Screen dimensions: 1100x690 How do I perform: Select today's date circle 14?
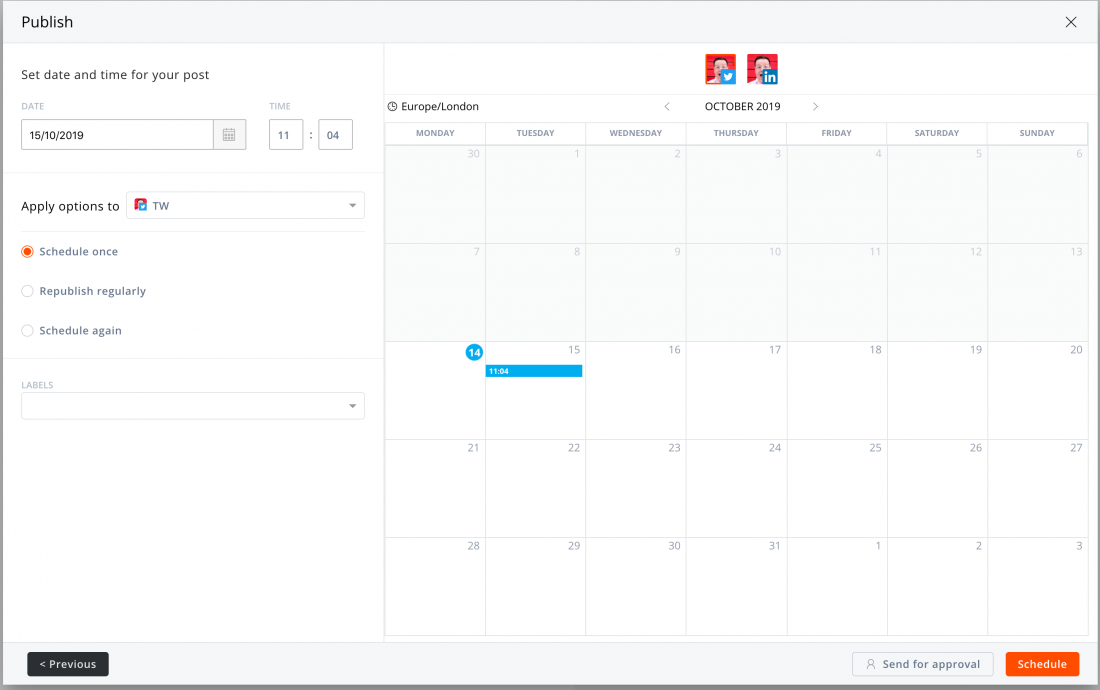pos(474,352)
